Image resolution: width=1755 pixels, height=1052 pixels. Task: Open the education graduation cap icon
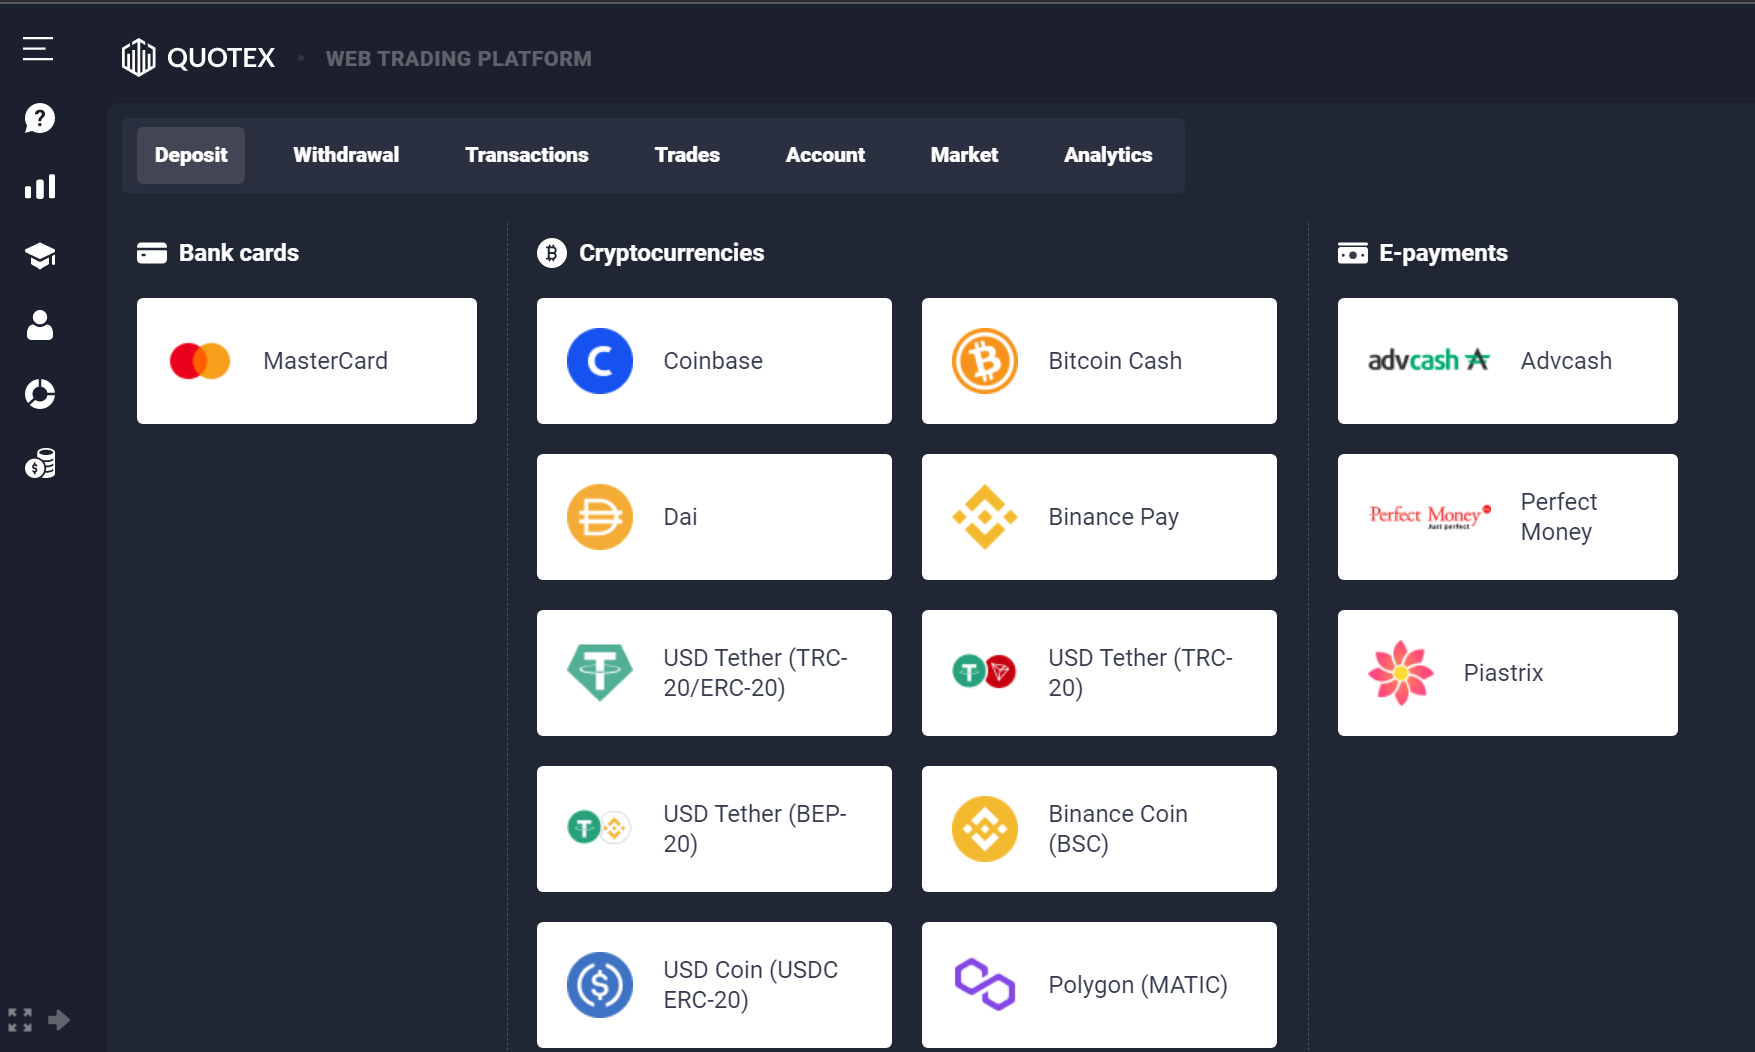[40, 256]
